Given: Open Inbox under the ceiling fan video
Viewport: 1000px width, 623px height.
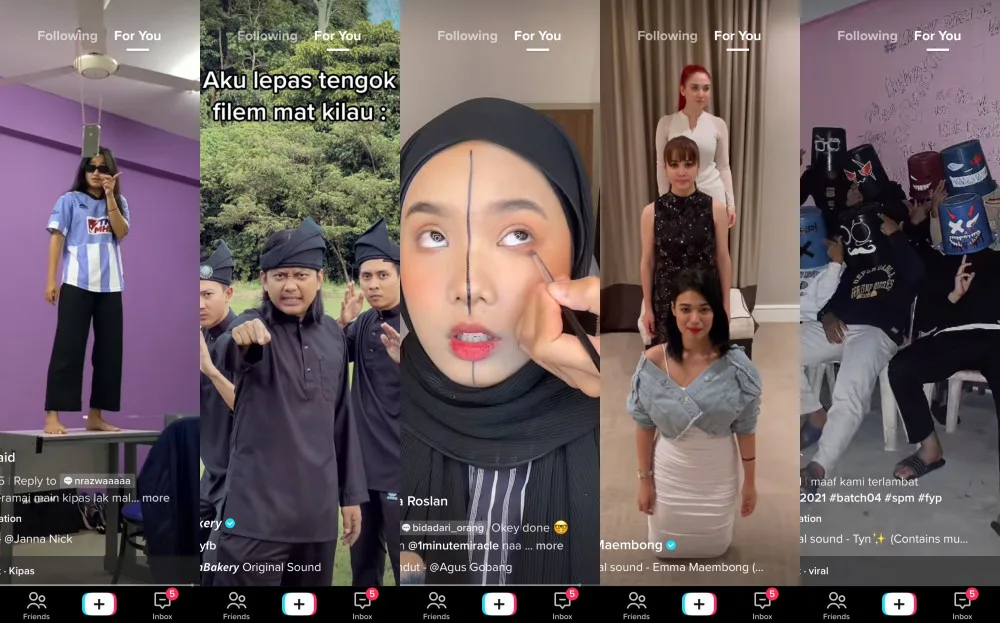Looking at the screenshot, I should [162, 604].
